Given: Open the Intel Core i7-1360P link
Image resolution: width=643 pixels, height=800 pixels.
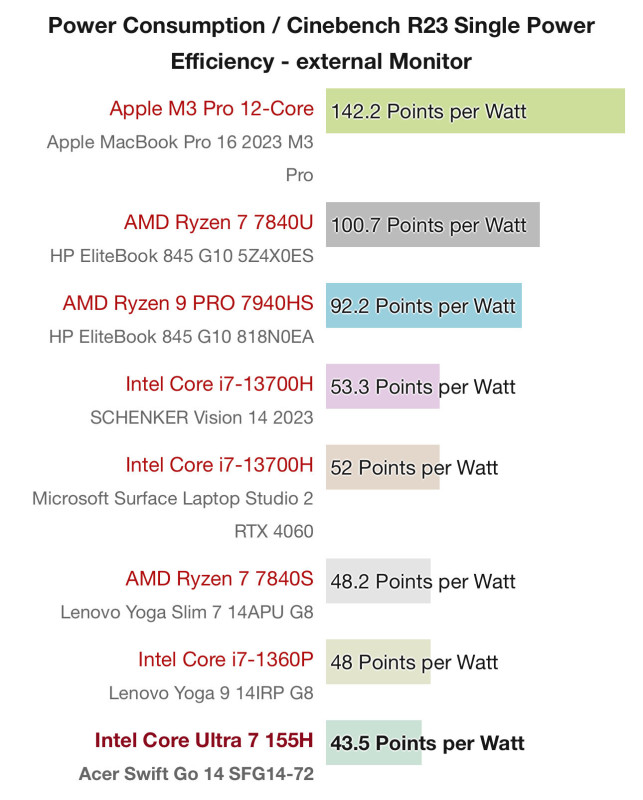Looking at the screenshot, I should click(226, 660).
